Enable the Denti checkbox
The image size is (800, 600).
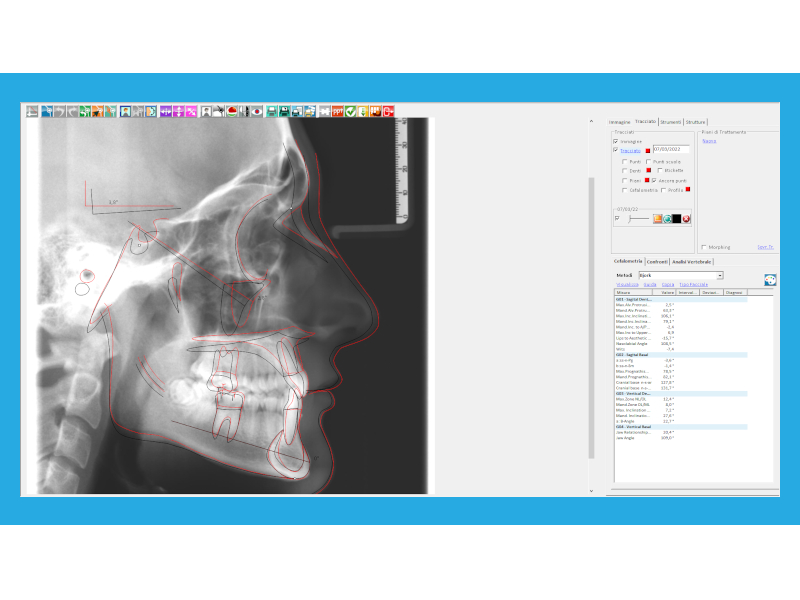(624, 171)
